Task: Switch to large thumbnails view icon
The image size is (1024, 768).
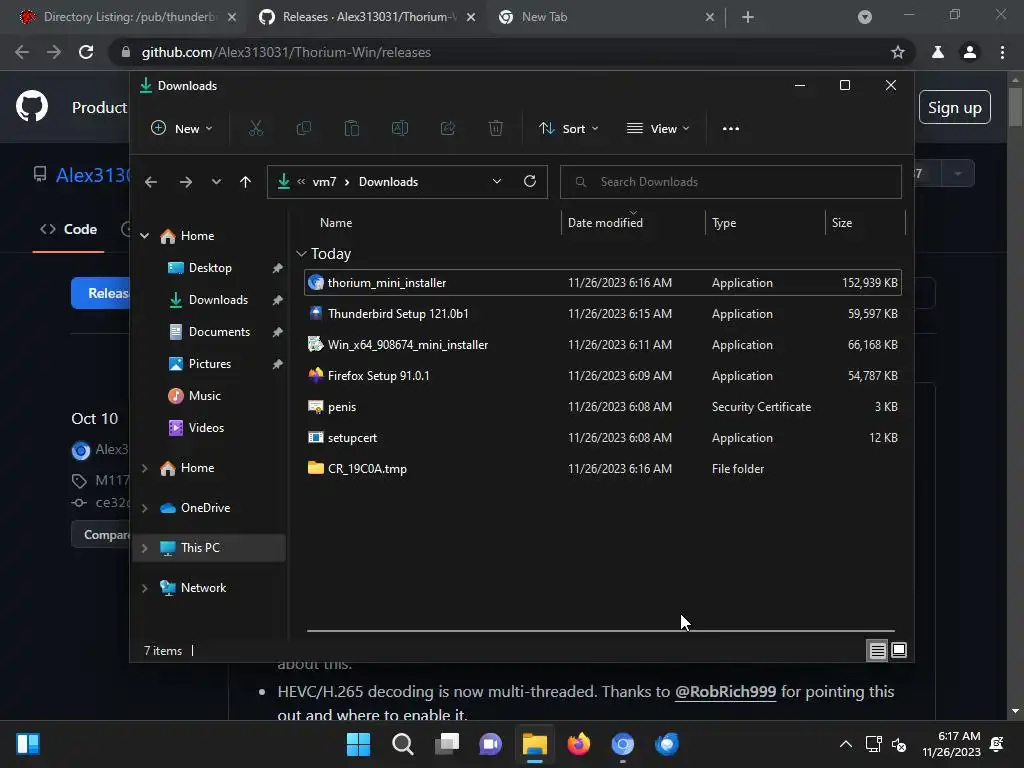Action: tap(899, 650)
